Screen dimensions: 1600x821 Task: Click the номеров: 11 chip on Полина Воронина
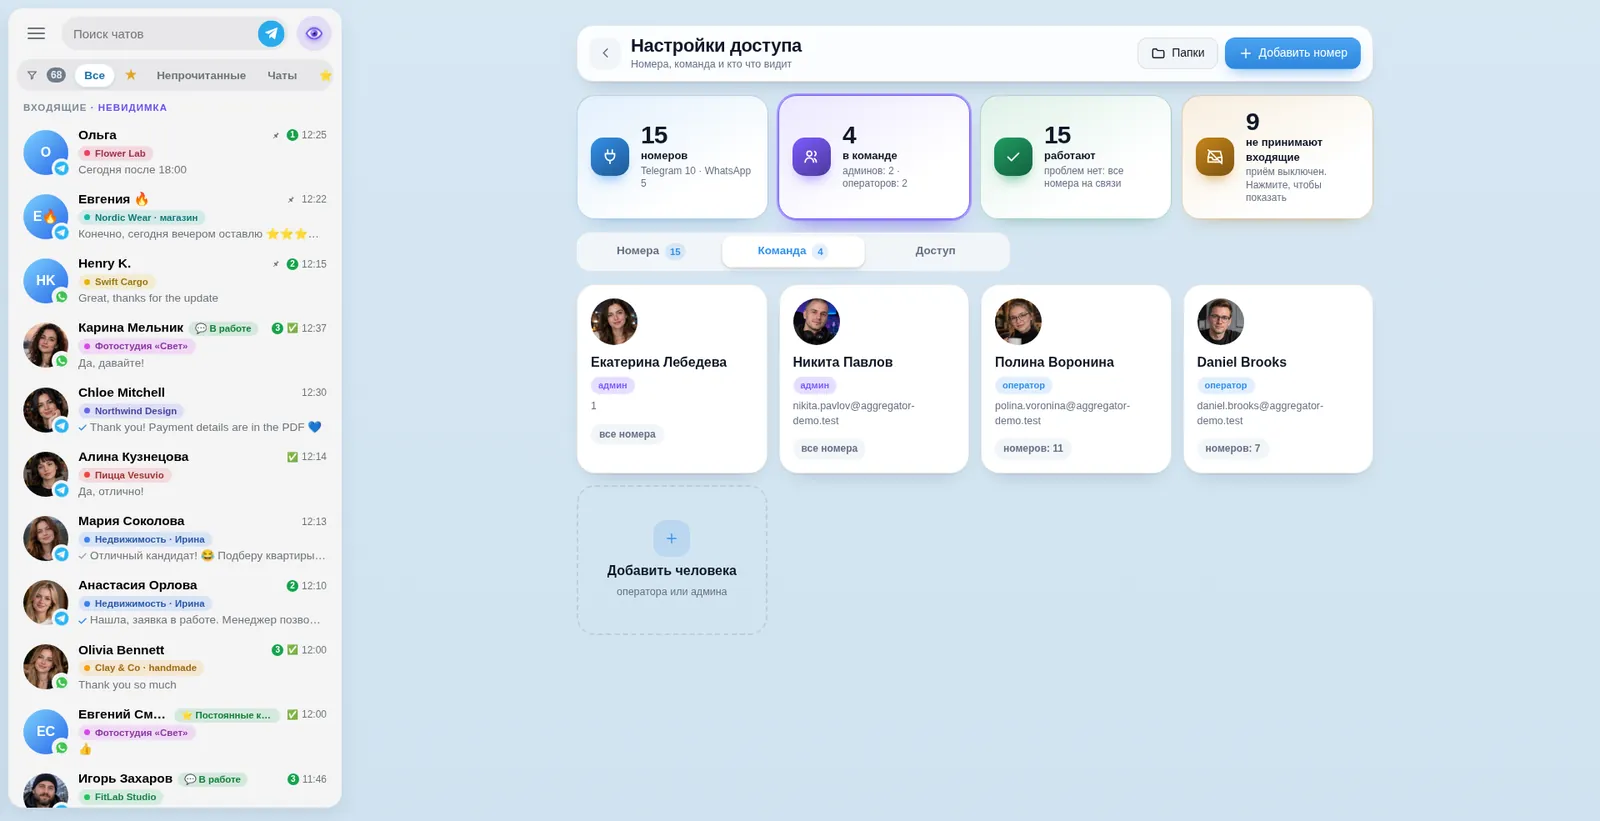click(x=1033, y=449)
